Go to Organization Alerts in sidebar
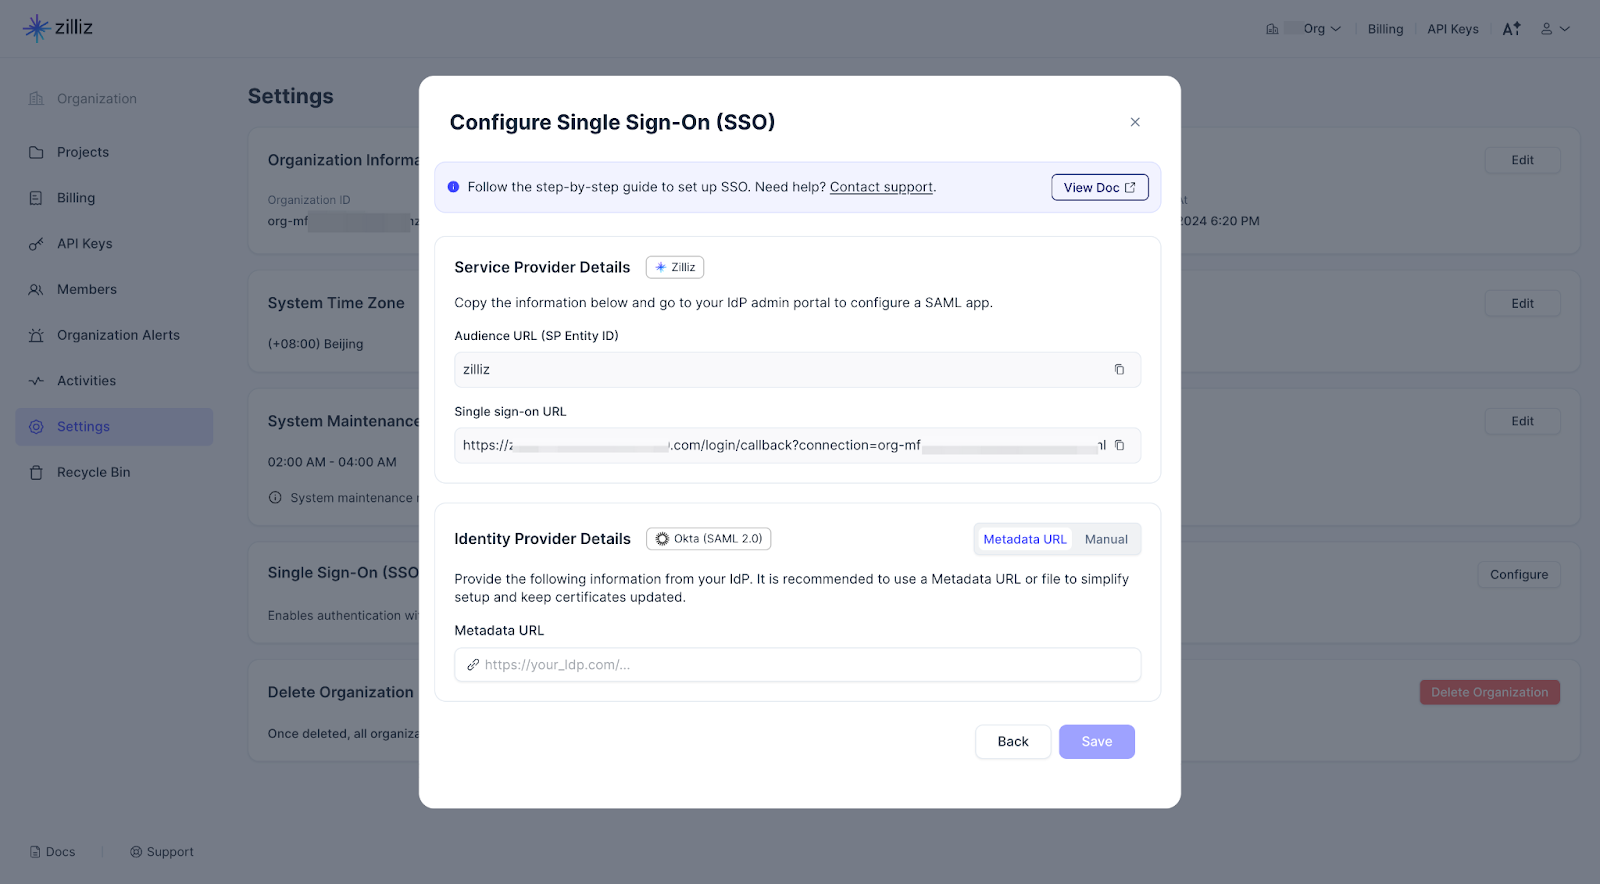The image size is (1600, 884). (x=118, y=336)
